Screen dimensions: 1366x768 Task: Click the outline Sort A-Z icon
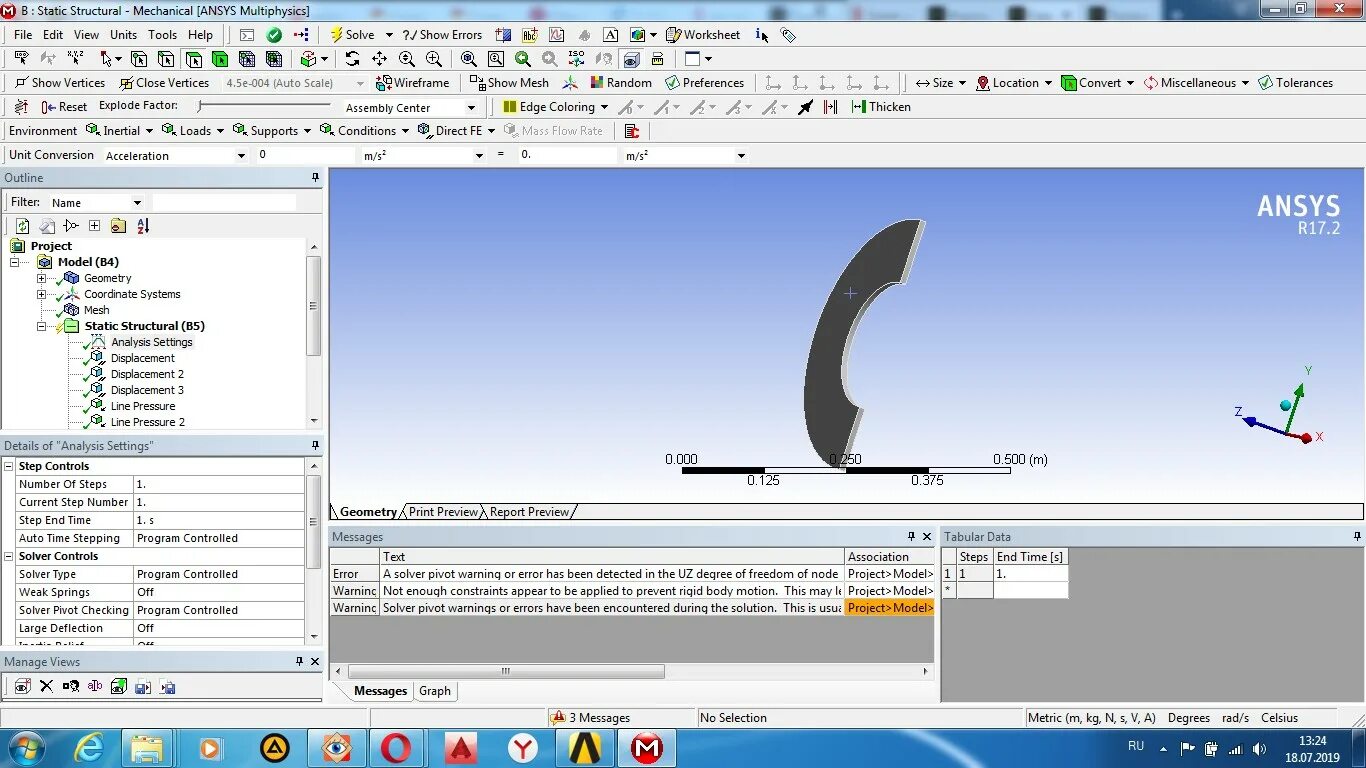click(x=142, y=226)
